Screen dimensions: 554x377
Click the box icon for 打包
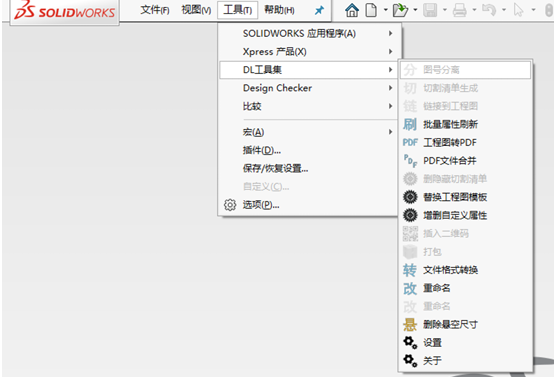coord(410,252)
